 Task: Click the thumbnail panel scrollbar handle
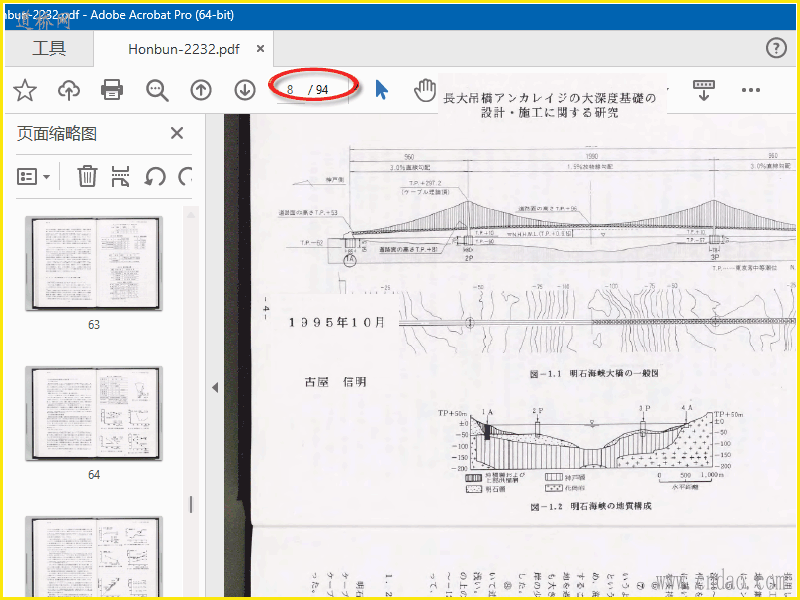[x=191, y=504]
